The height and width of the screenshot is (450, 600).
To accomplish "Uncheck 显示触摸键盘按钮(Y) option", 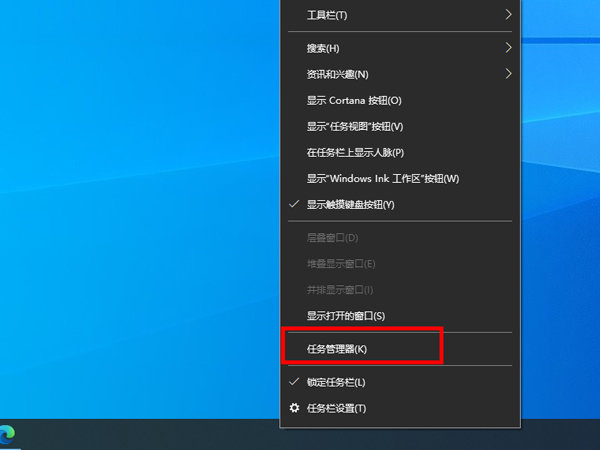I will point(350,204).
